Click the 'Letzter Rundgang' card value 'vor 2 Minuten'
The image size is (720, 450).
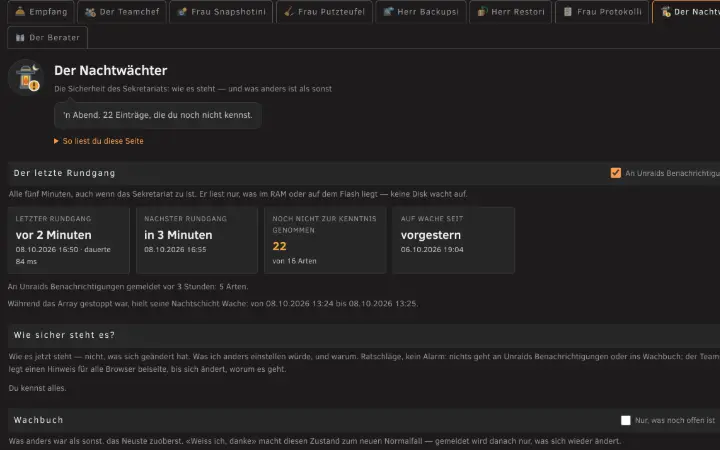click(x=53, y=235)
